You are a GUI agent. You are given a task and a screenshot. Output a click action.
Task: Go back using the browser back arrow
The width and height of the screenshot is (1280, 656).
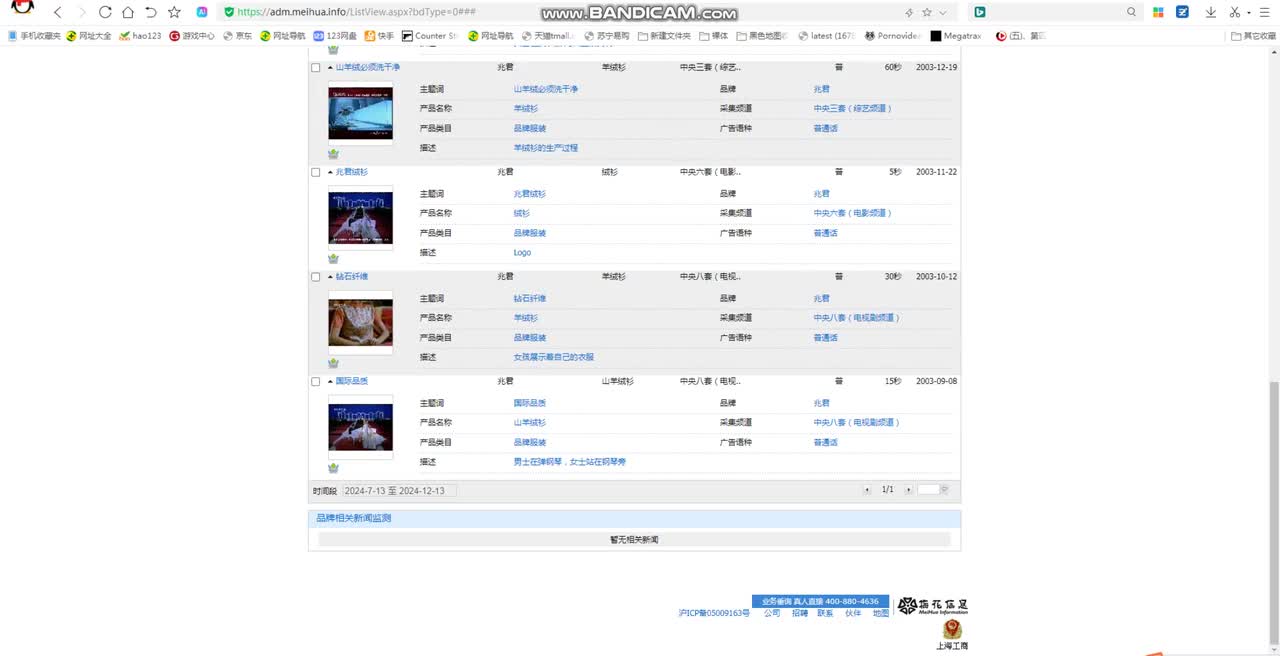pyautogui.click(x=58, y=12)
